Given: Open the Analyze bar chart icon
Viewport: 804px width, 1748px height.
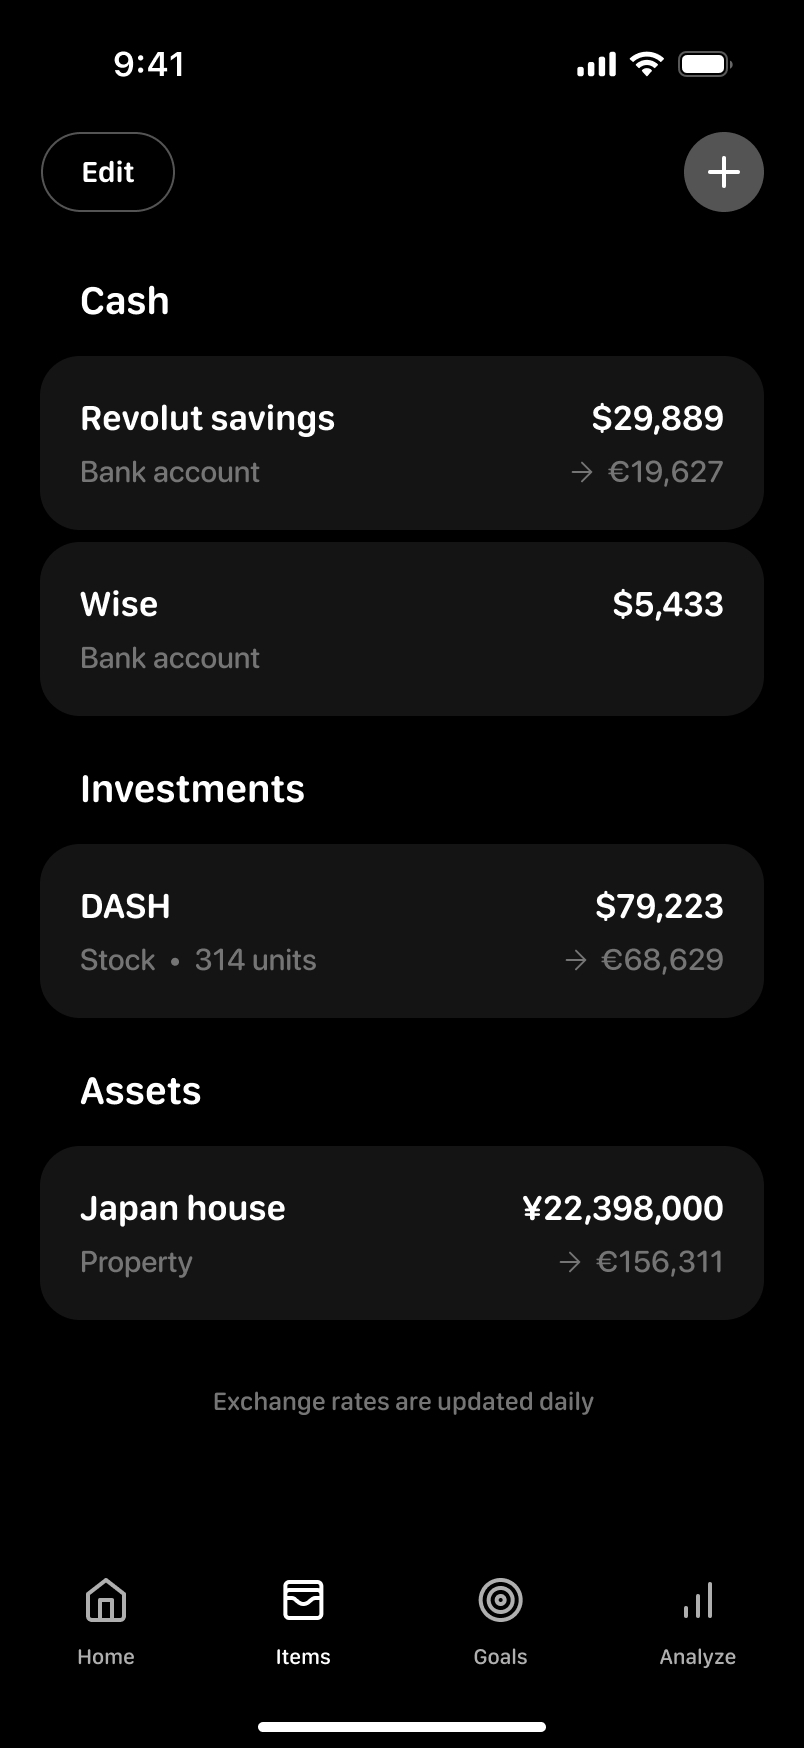Looking at the screenshot, I should [x=697, y=1599].
